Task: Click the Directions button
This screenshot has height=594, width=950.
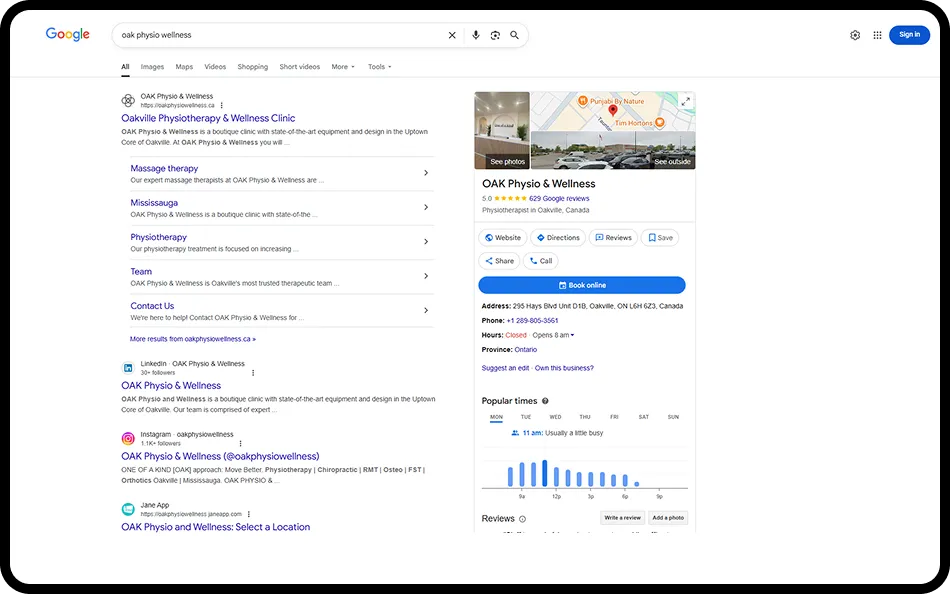Action: tap(558, 238)
